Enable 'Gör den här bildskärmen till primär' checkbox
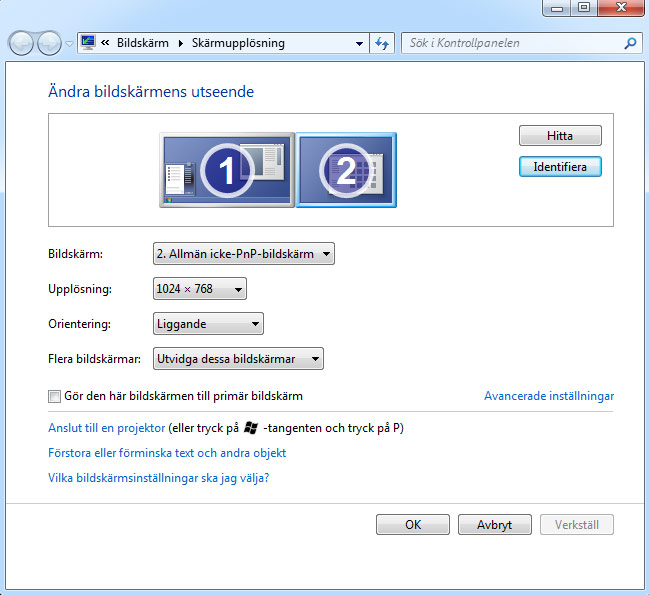This screenshot has height=595, width=649. 55,396
